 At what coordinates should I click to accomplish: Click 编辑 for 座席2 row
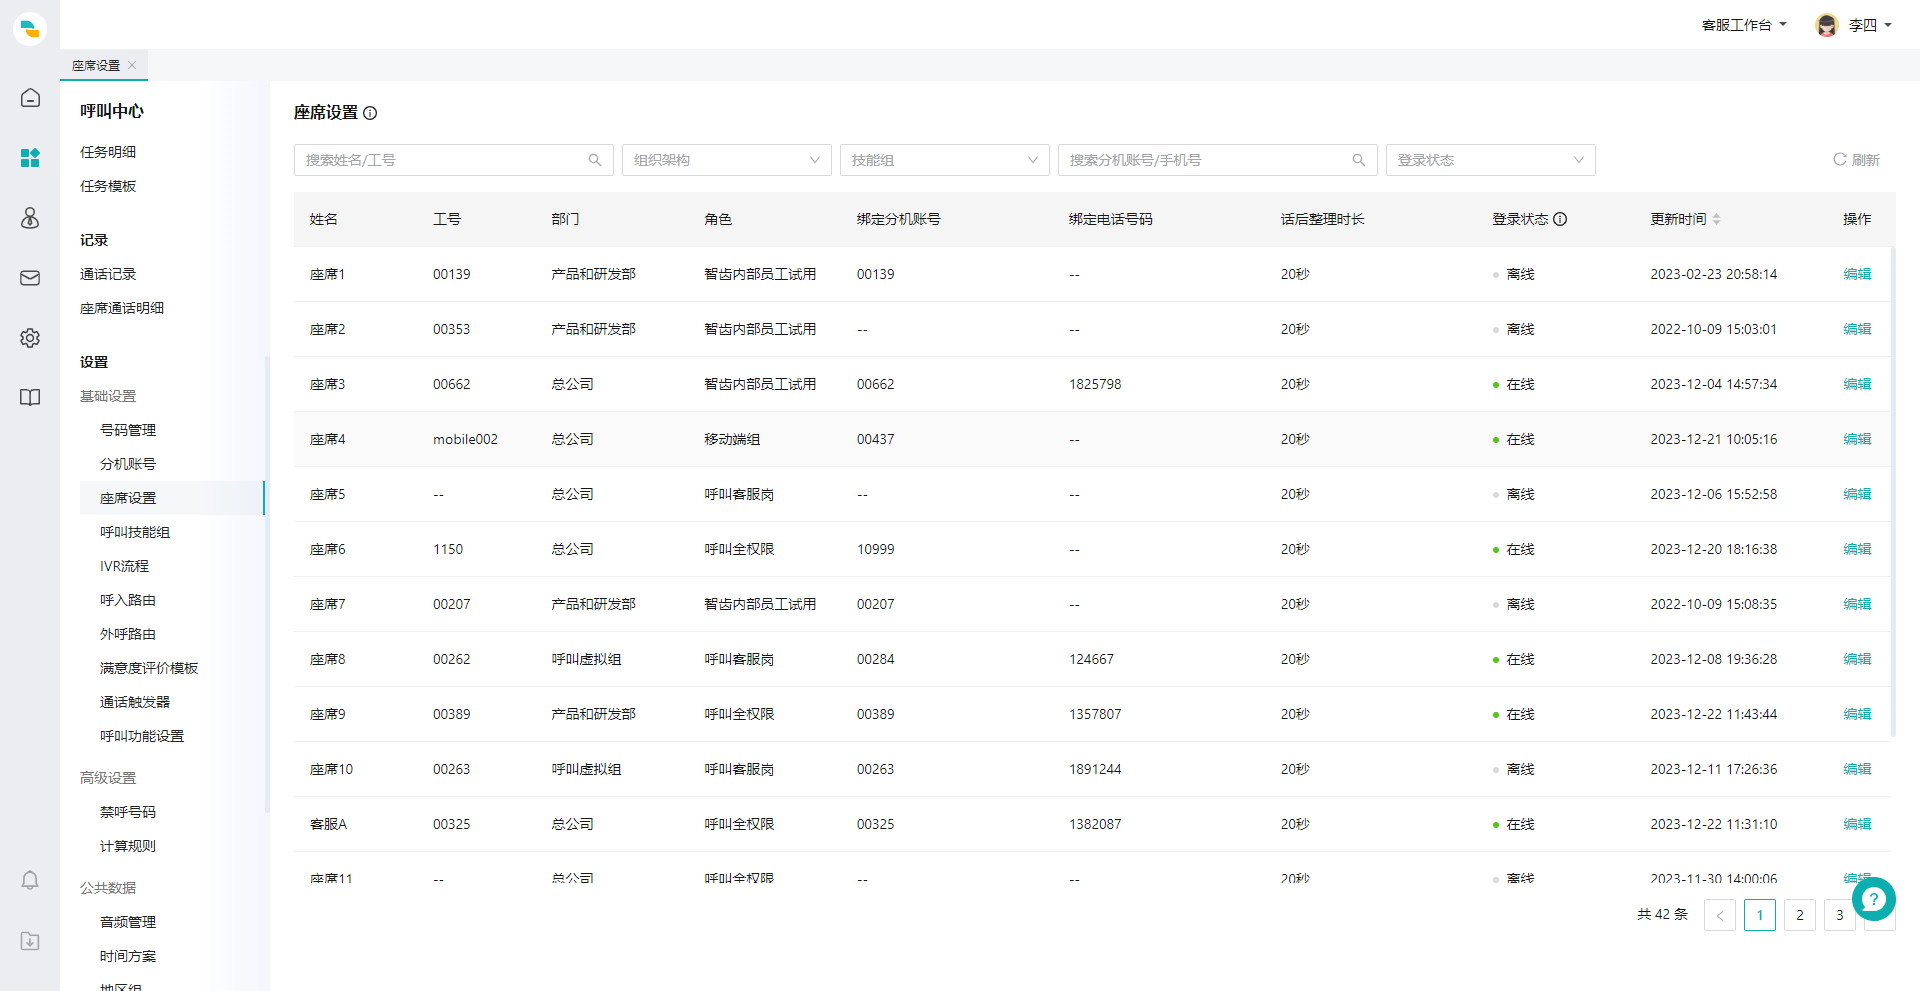coord(1857,329)
